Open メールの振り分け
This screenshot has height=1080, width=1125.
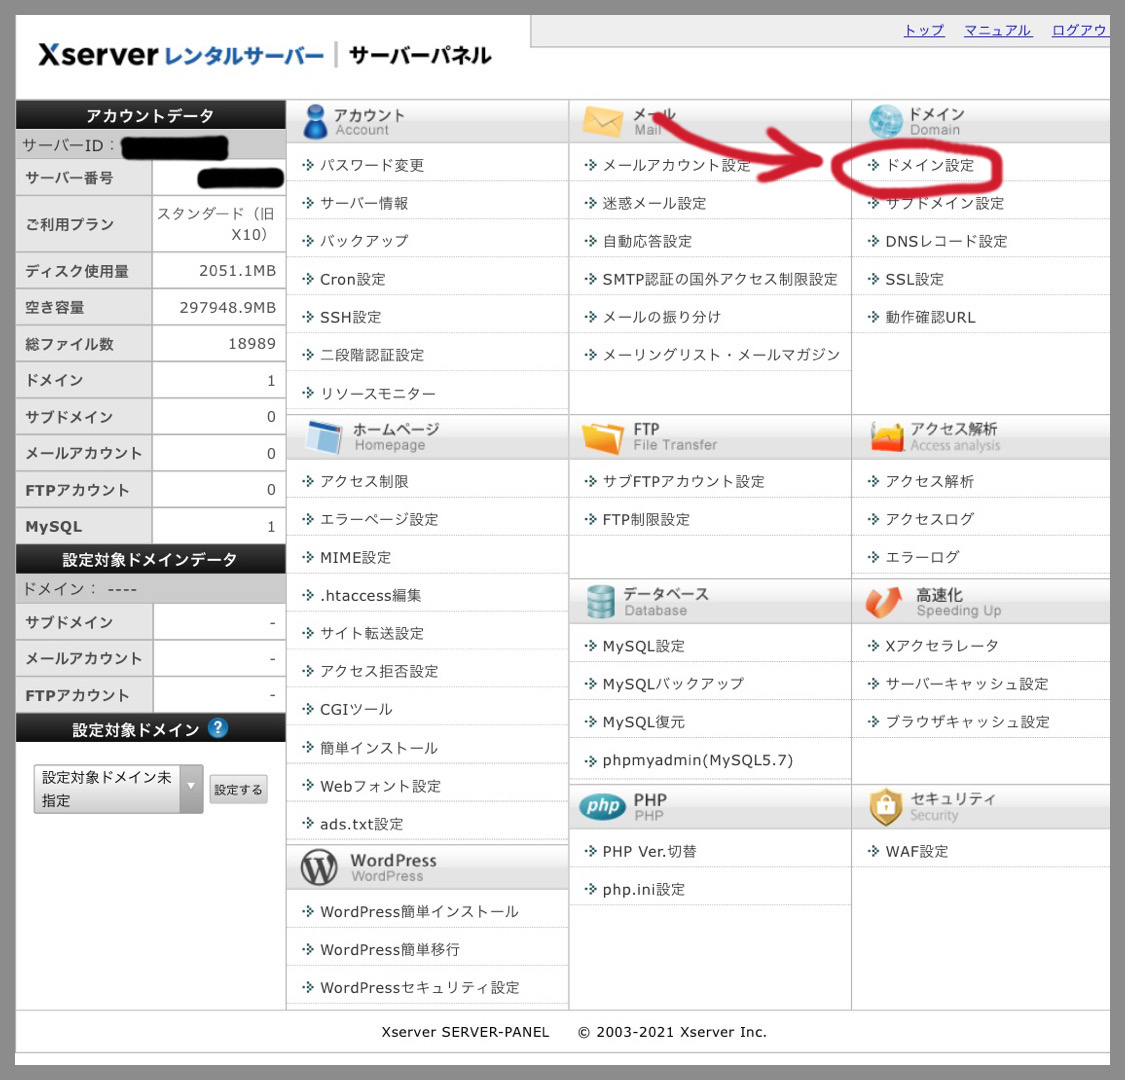point(662,317)
